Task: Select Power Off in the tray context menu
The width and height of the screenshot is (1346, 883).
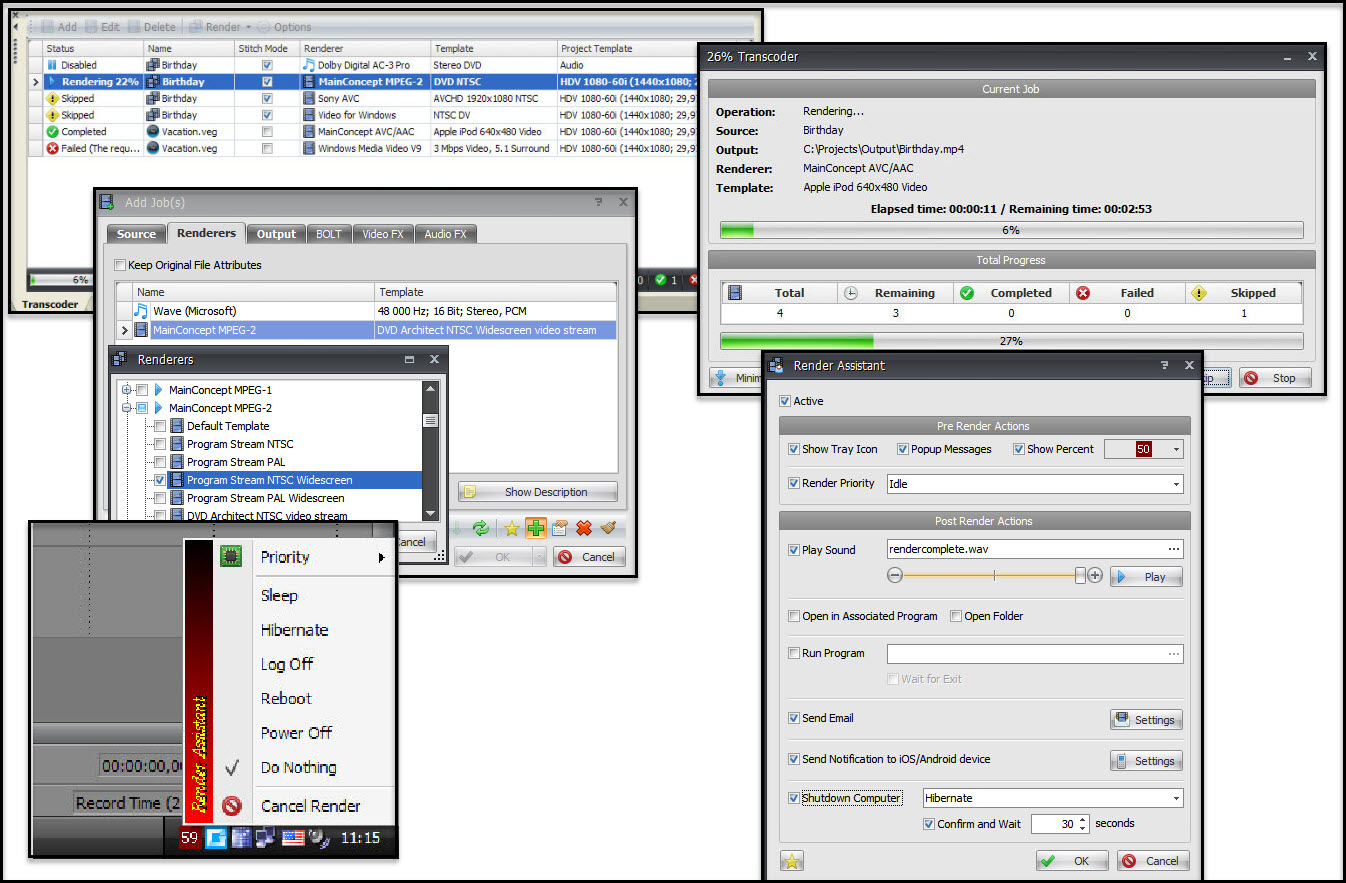Action: click(296, 733)
